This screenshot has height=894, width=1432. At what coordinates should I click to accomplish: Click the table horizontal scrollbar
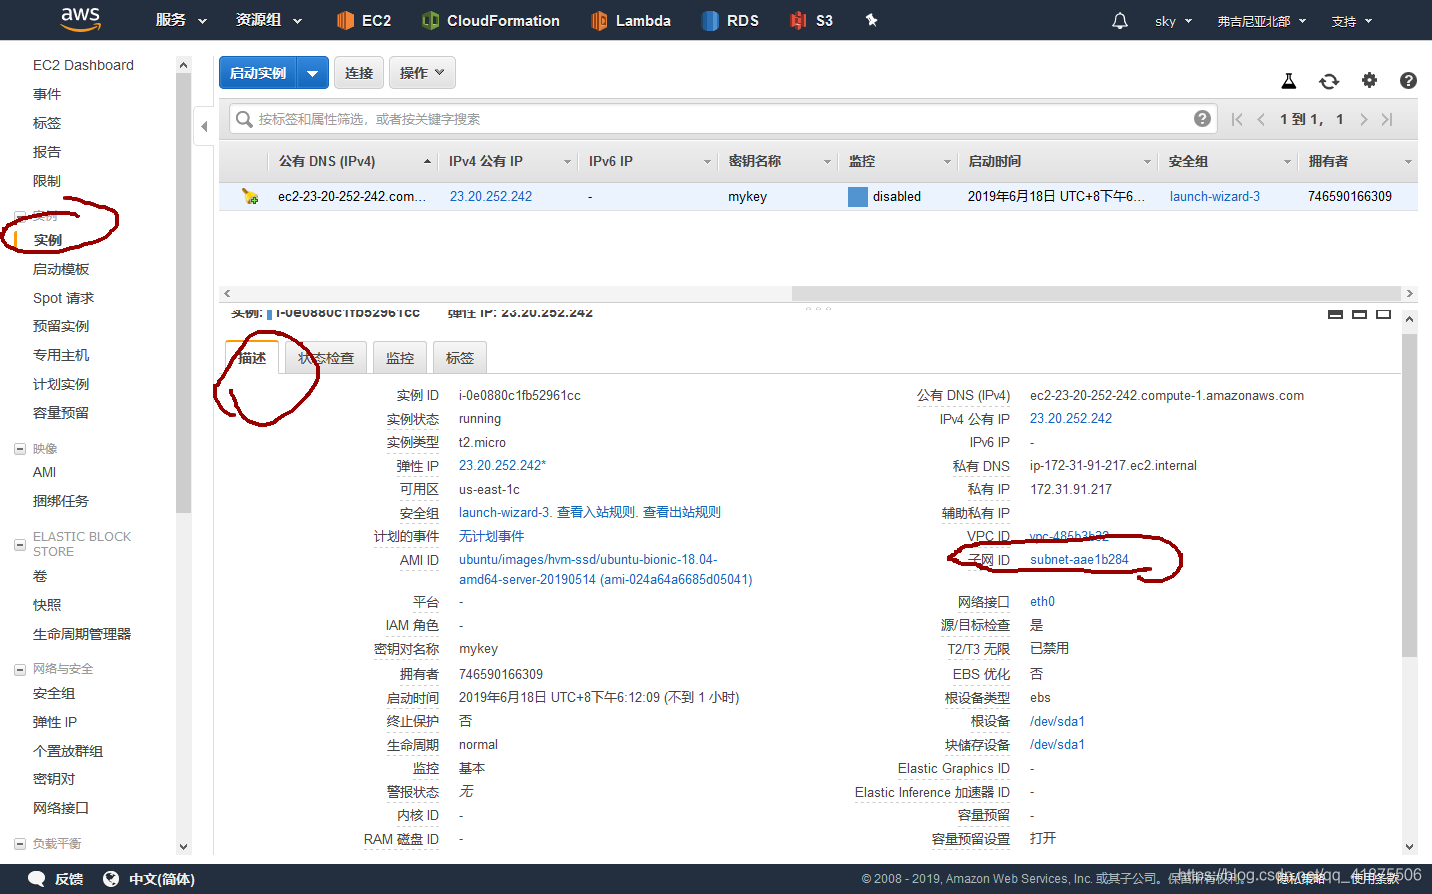pyautogui.click(x=1097, y=293)
